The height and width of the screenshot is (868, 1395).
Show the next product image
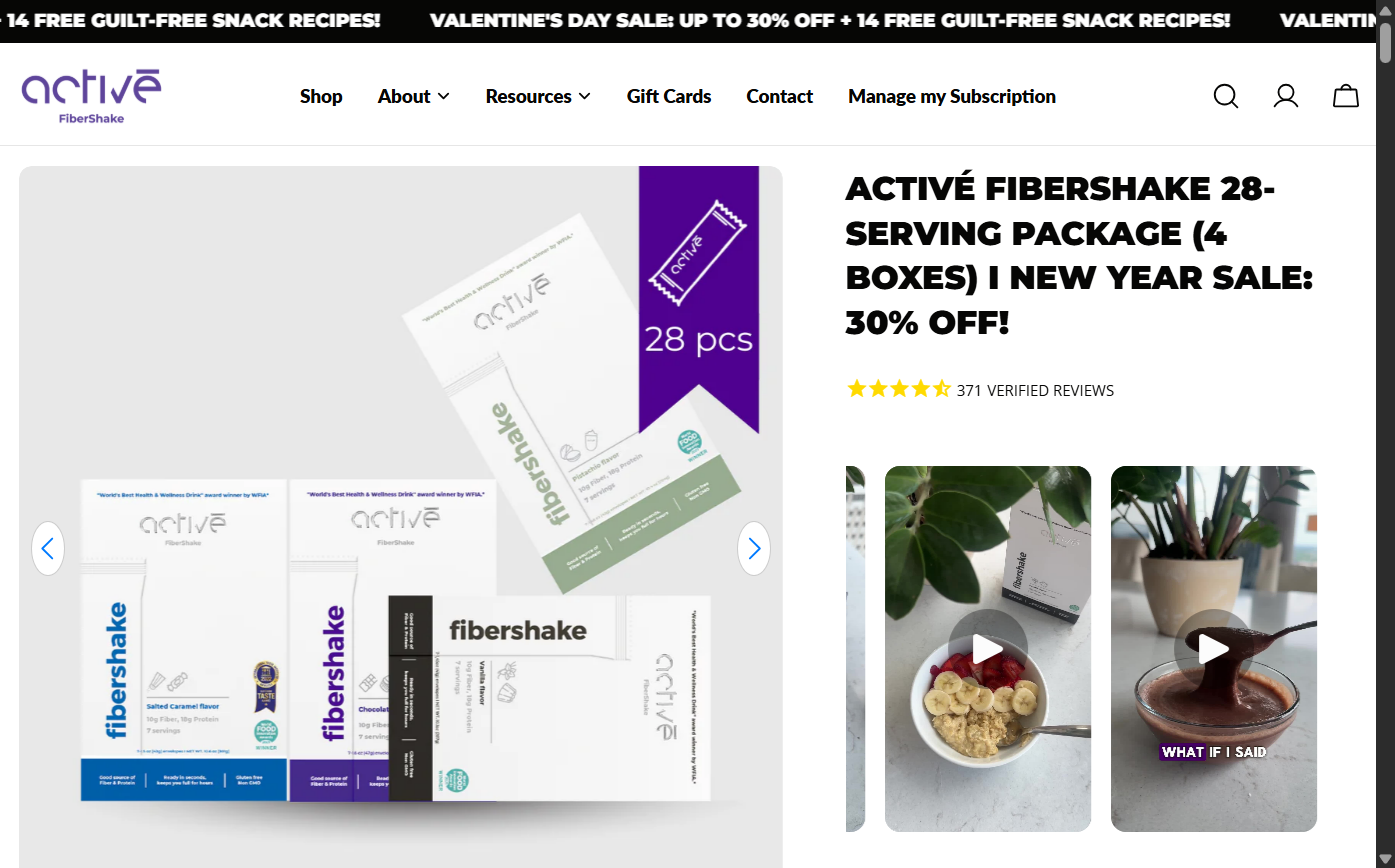[754, 548]
